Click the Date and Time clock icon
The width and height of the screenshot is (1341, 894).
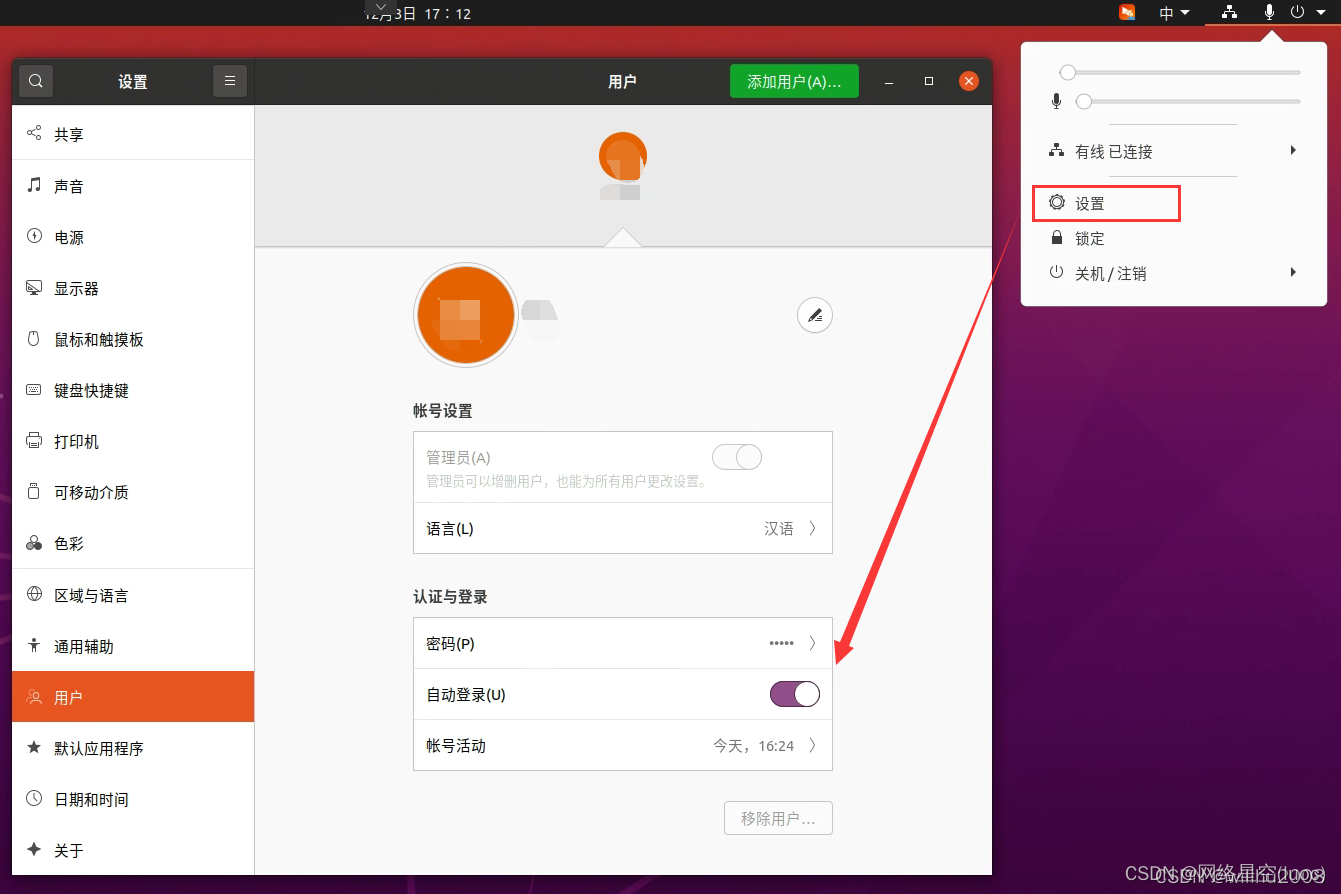tap(34, 798)
